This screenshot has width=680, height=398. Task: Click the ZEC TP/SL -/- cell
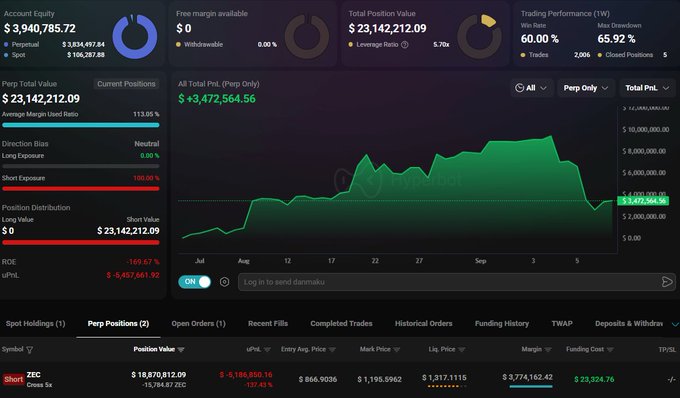[x=671, y=379]
